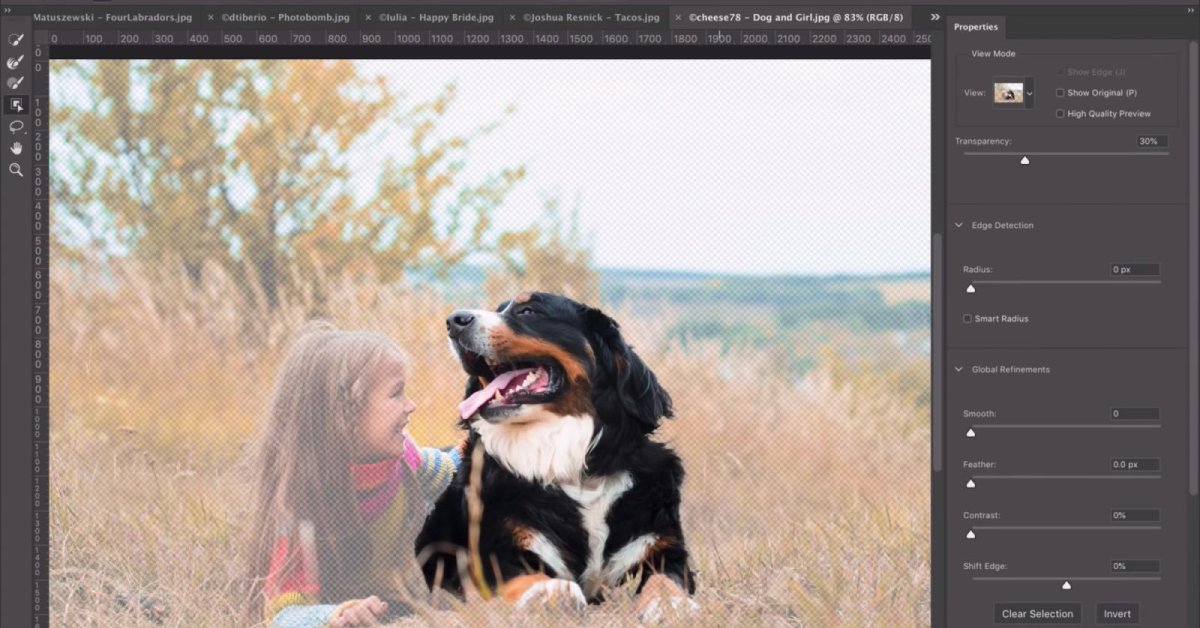Switch to the Happy Bride.jpg tab
Viewport: 1200px width, 628px height.
(436, 18)
